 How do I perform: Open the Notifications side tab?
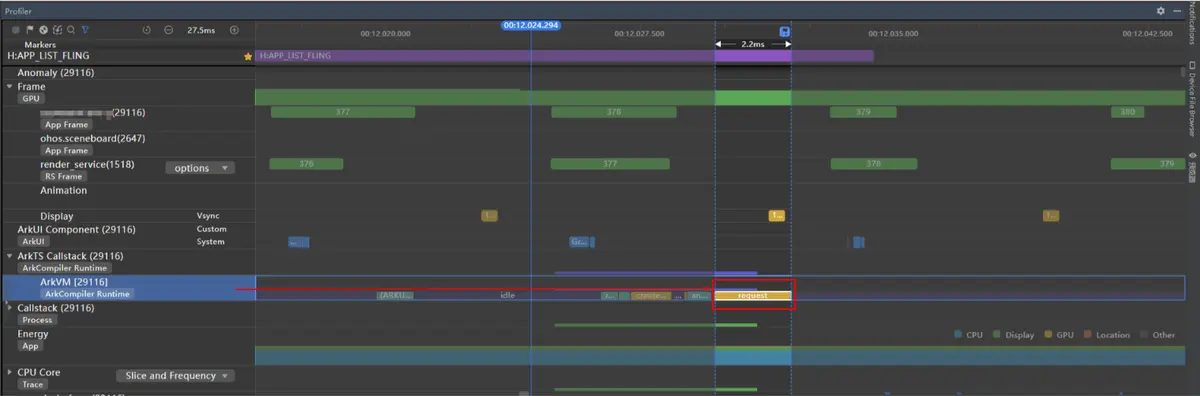pos(1192,24)
